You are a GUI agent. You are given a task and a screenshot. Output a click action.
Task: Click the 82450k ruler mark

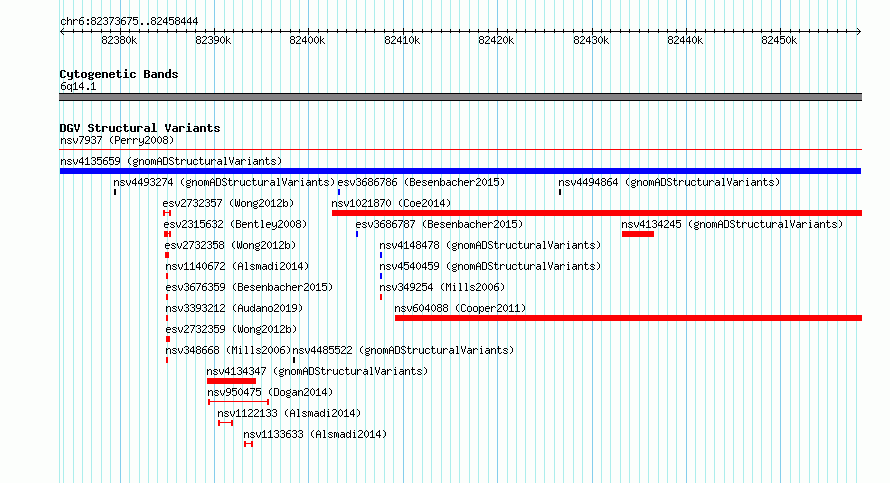(x=780, y=40)
